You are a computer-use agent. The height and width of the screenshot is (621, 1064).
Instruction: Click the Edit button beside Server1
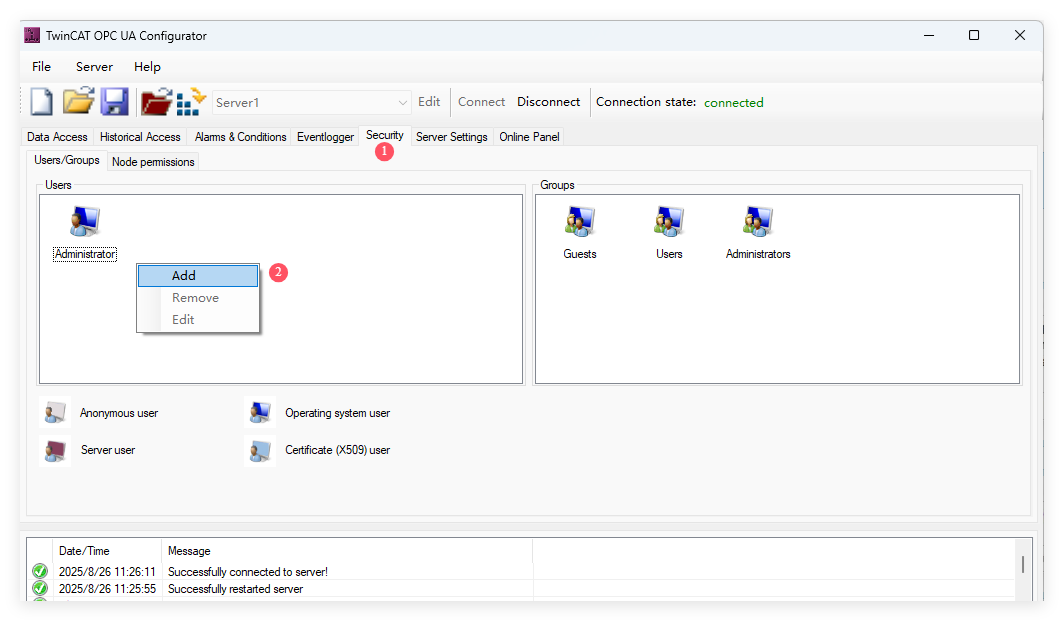(x=429, y=102)
